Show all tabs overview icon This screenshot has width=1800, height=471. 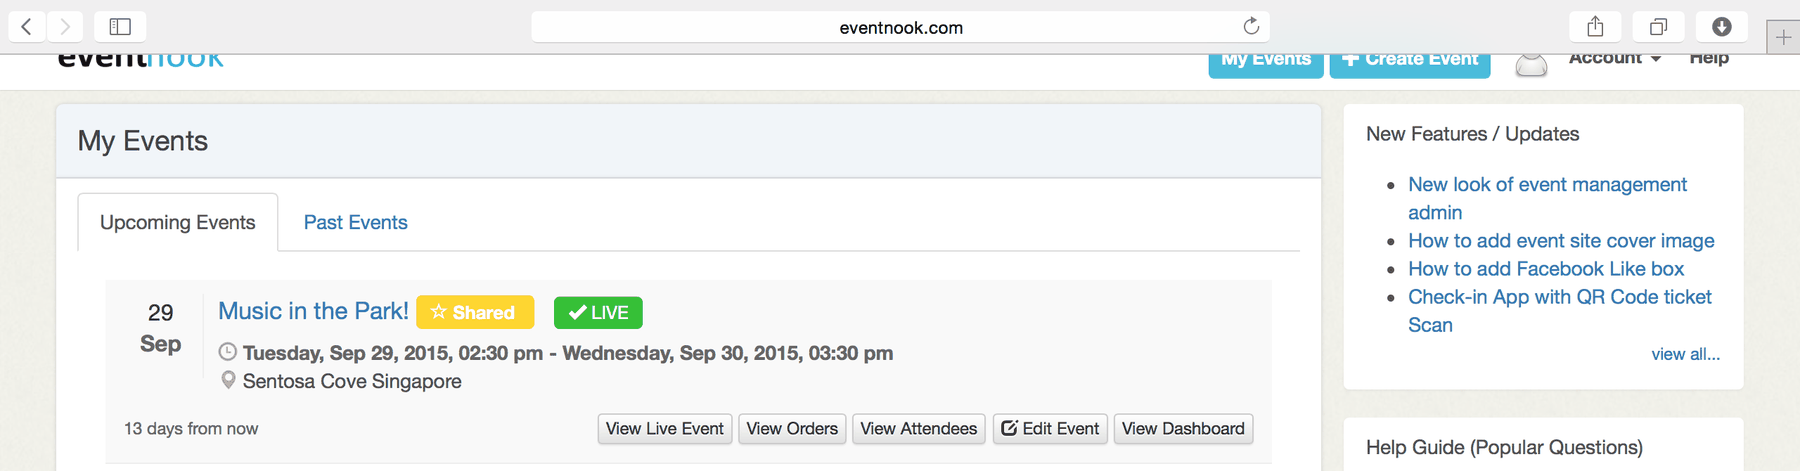pyautogui.click(x=1658, y=27)
